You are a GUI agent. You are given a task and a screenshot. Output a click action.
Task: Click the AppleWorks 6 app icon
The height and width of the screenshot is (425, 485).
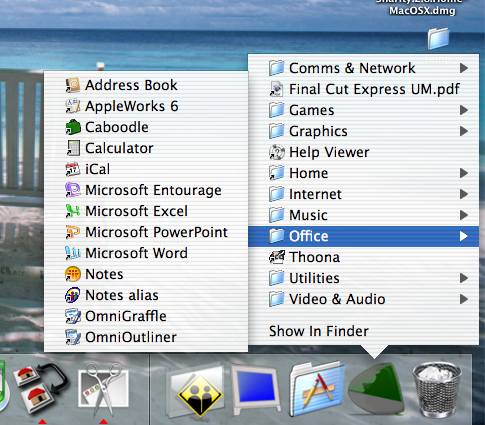point(73,106)
